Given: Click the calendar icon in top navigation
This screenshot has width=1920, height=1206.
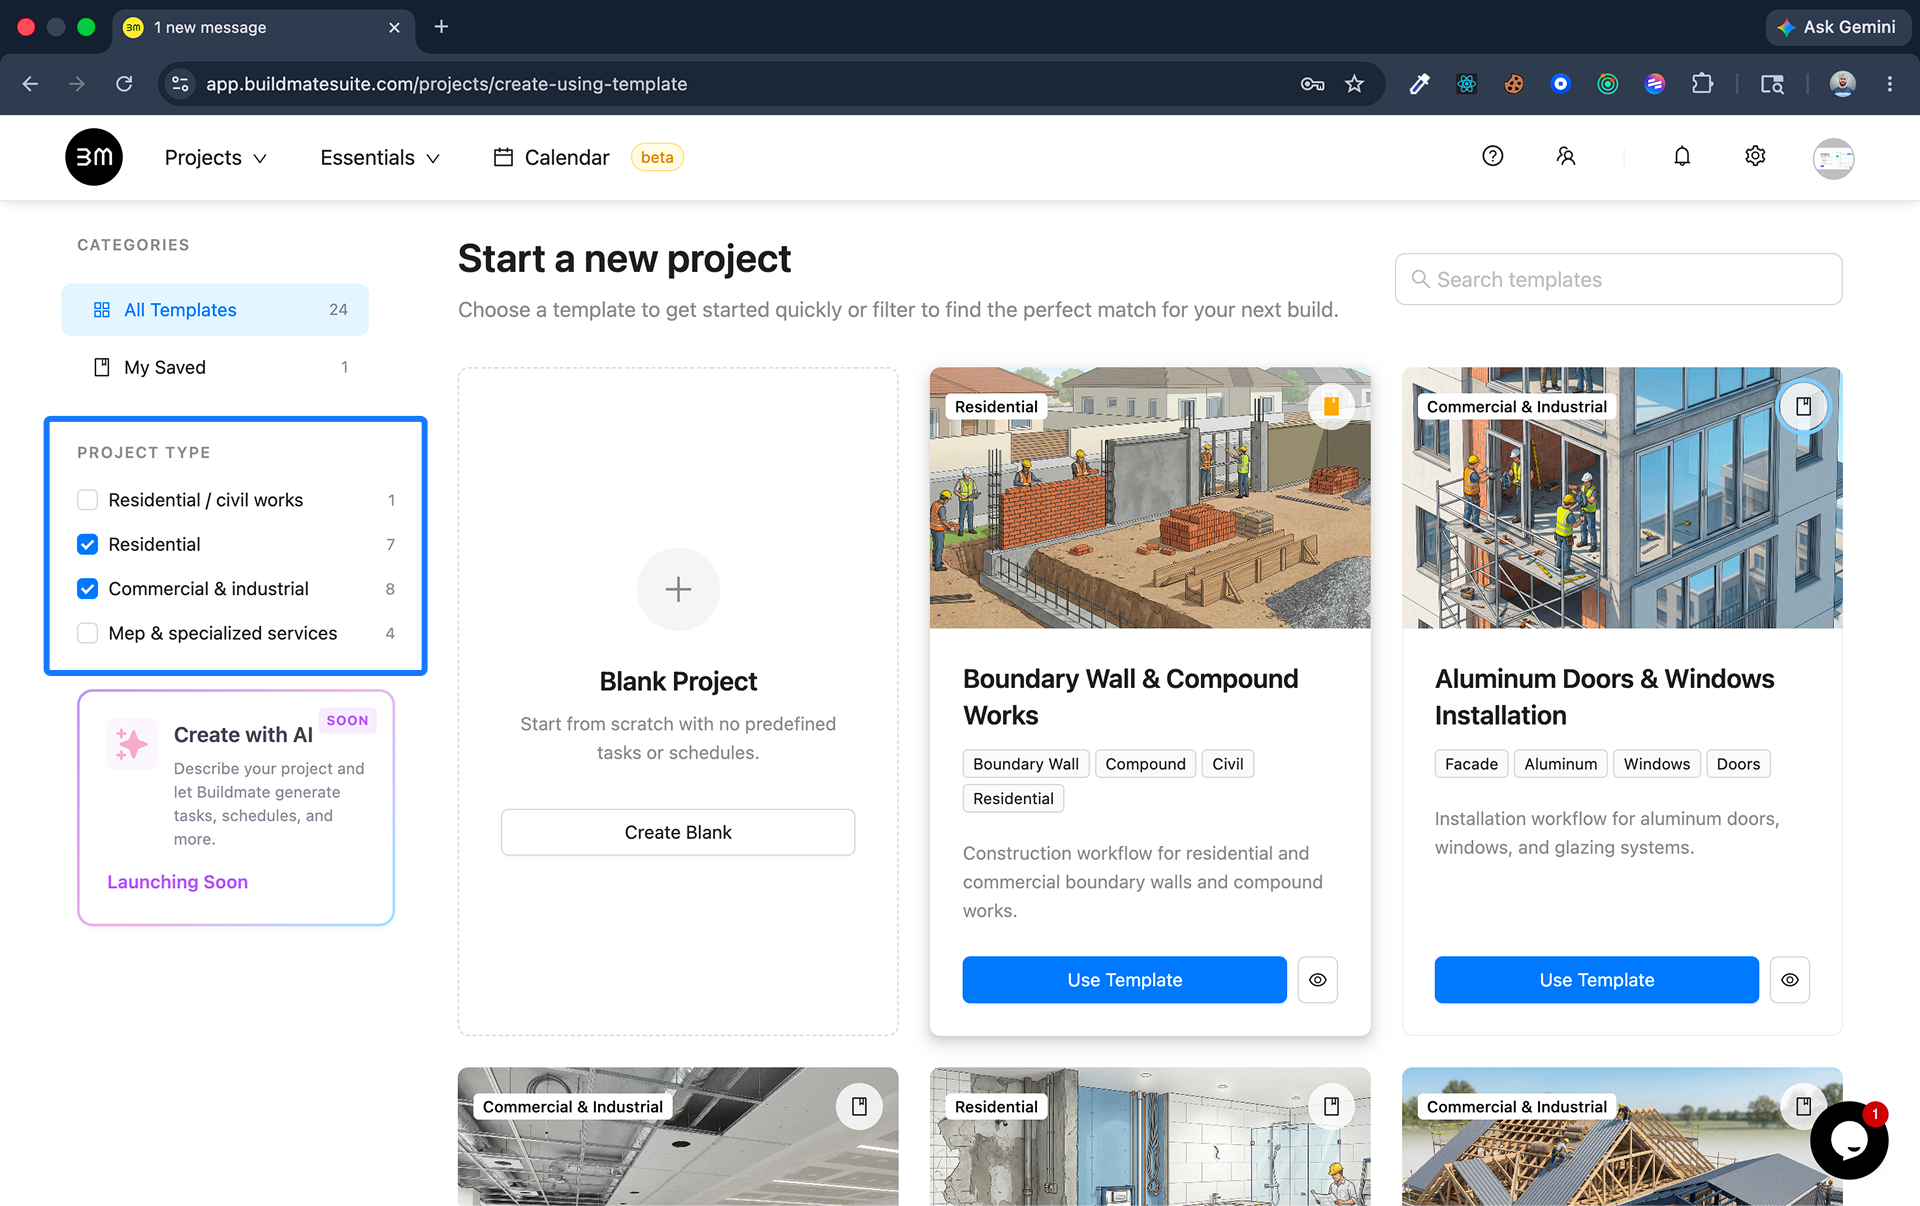Looking at the screenshot, I should click(503, 157).
